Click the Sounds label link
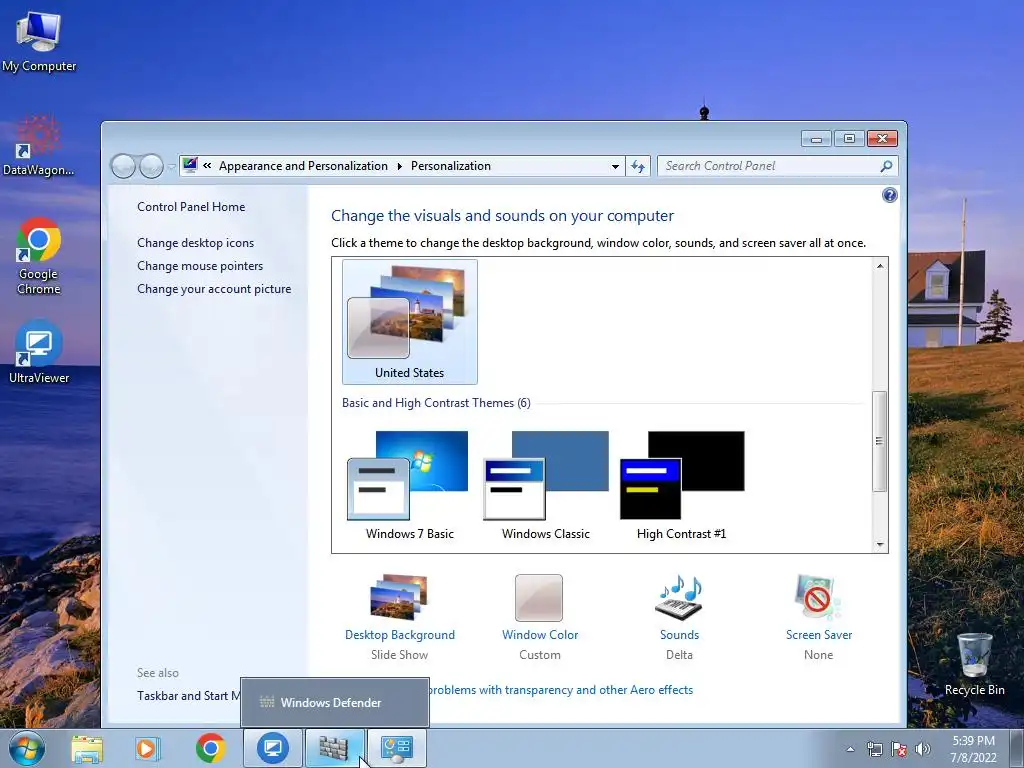This screenshot has height=768, width=1024. coord(679,635)
